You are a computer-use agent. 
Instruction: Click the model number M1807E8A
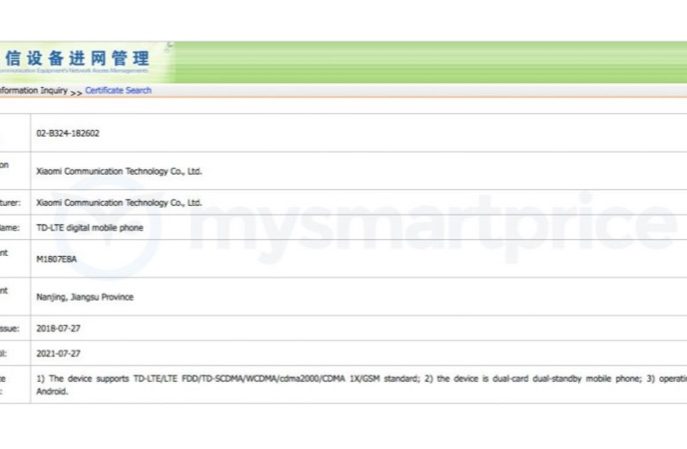click(58, 259)
